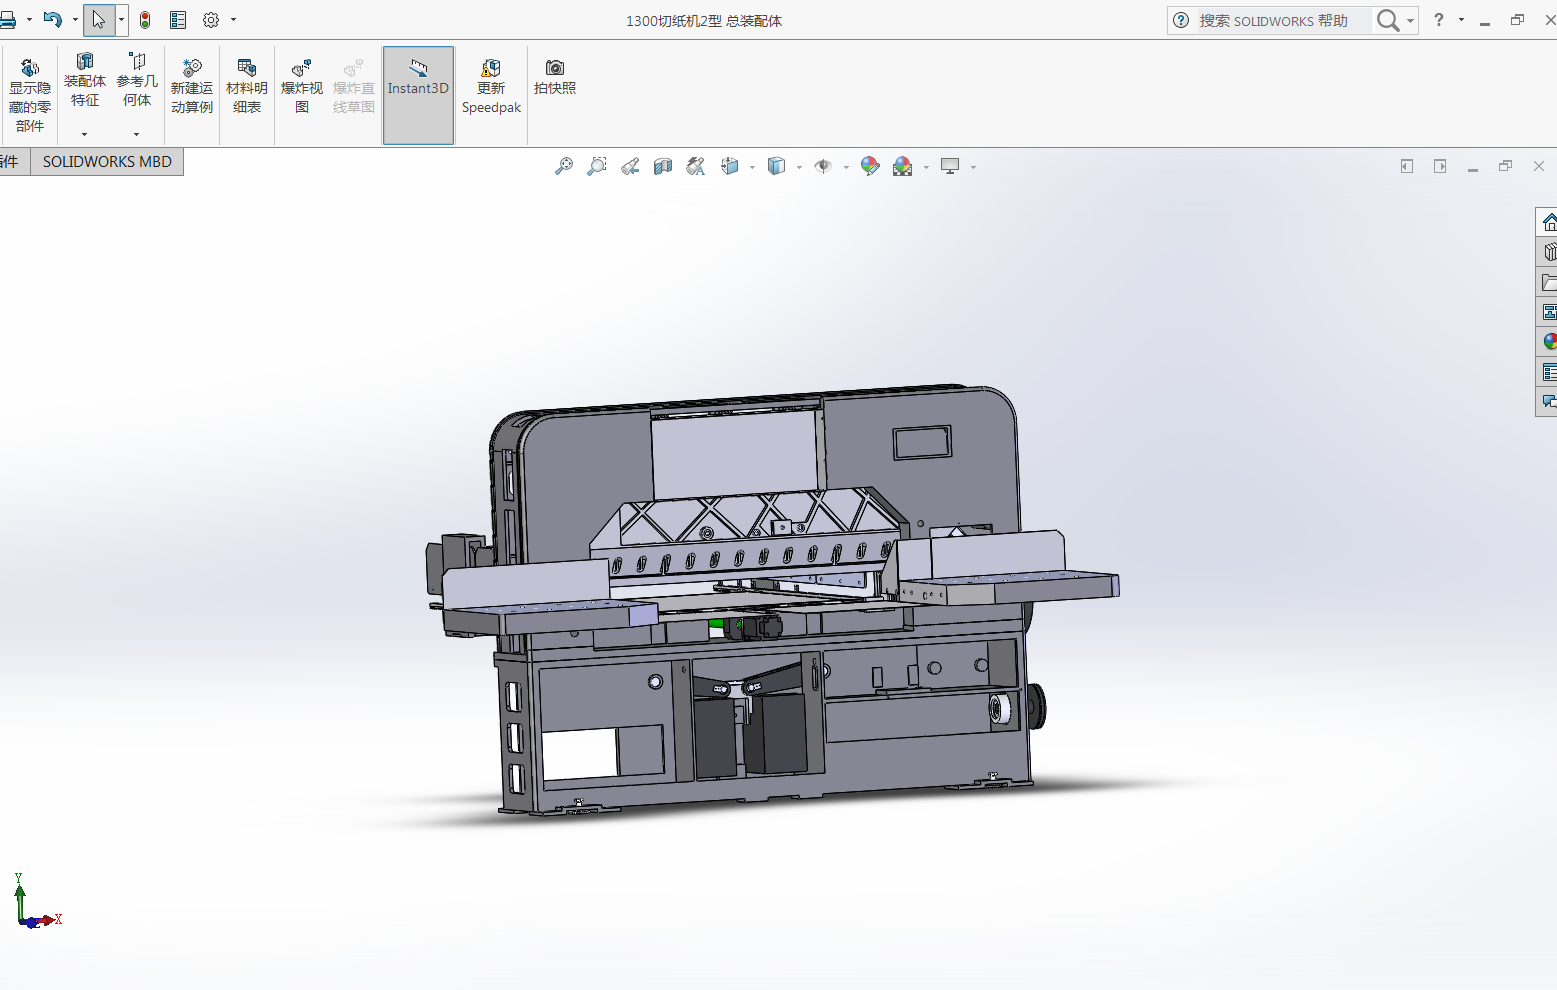Toggle the Select cursor tool
The width and height of the screenshot is (1557, 990).
pyautogui.click(x=99, y=20)
